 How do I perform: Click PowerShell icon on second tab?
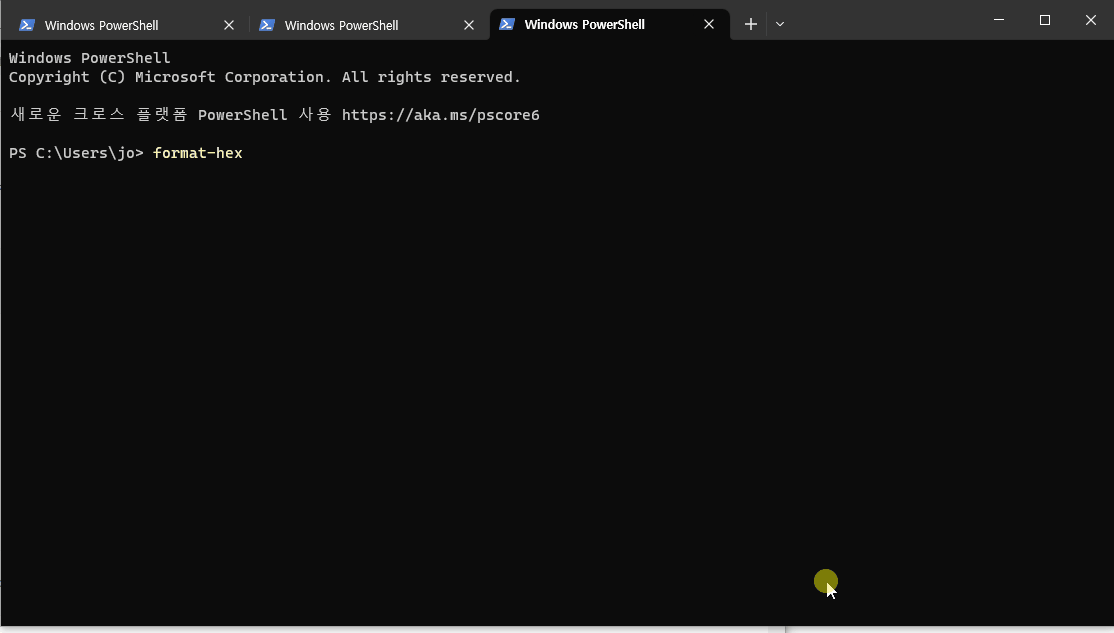click(x=267, y=25)
